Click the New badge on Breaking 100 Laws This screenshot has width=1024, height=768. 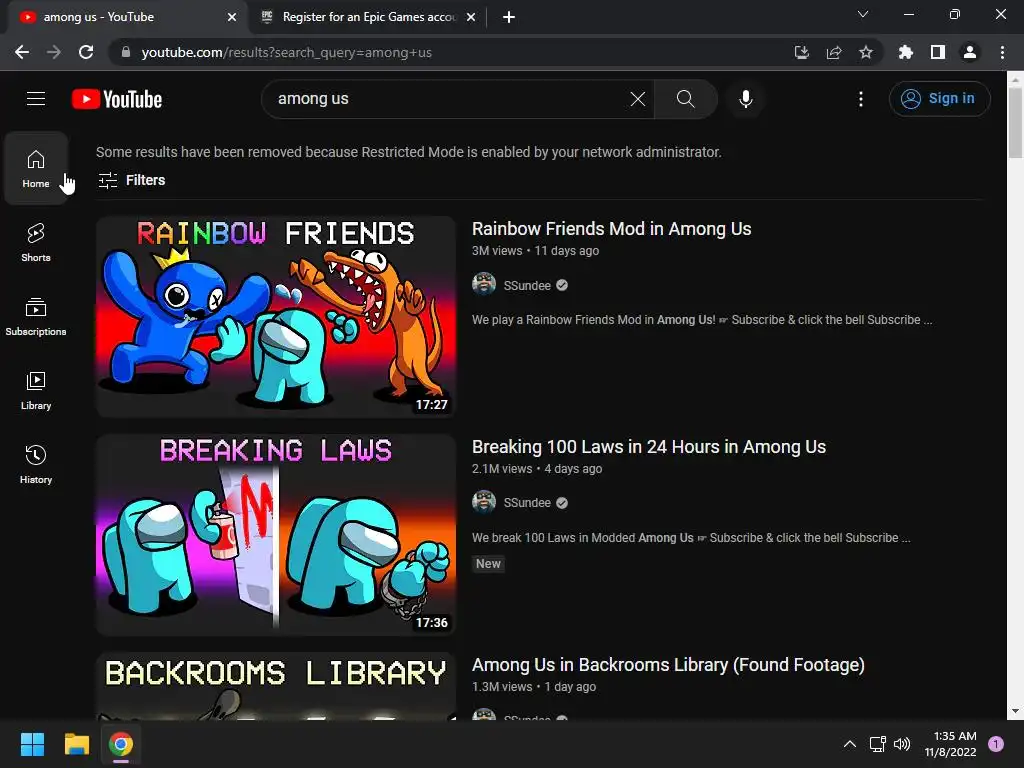click(488, 564)
